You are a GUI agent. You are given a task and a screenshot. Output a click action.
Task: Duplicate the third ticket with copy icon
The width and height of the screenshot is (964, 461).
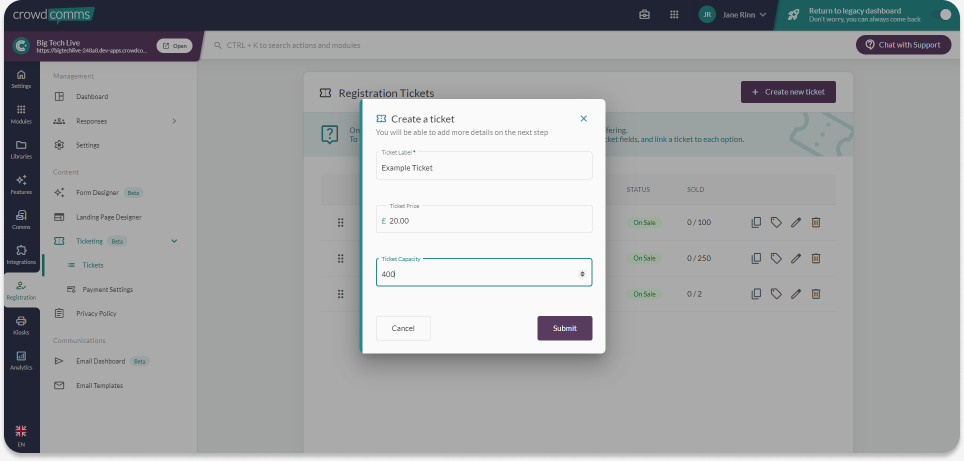[757, 294]
